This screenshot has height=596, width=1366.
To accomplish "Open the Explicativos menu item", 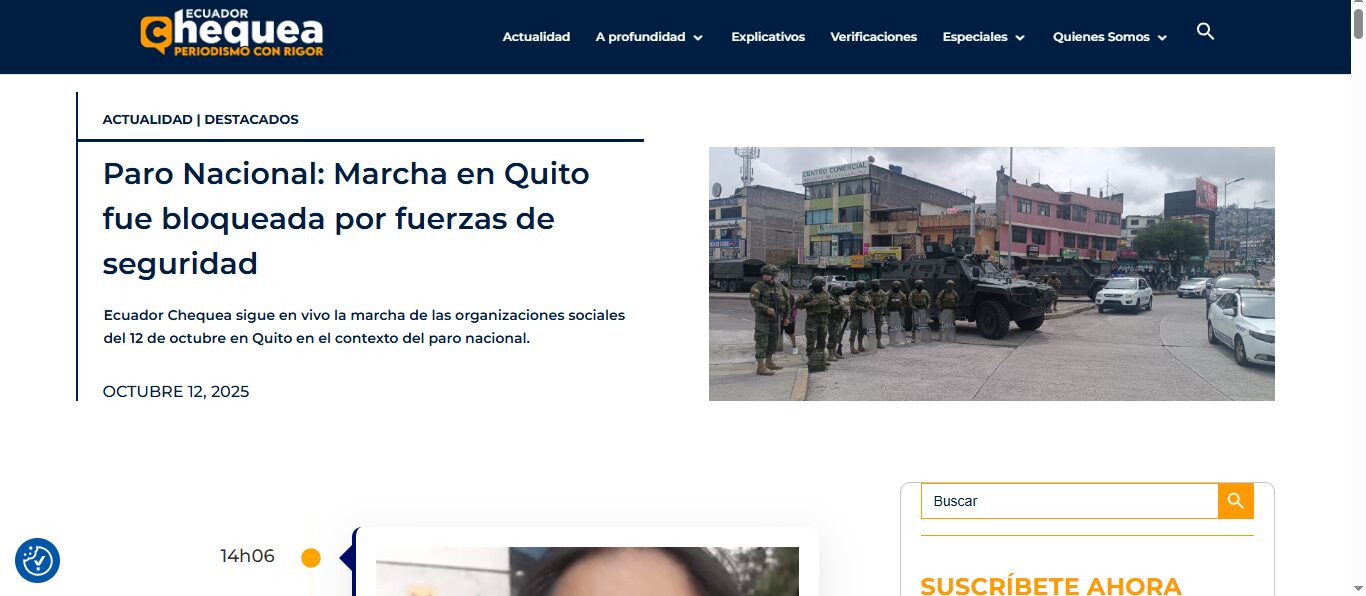I will (x=767, y=37).
